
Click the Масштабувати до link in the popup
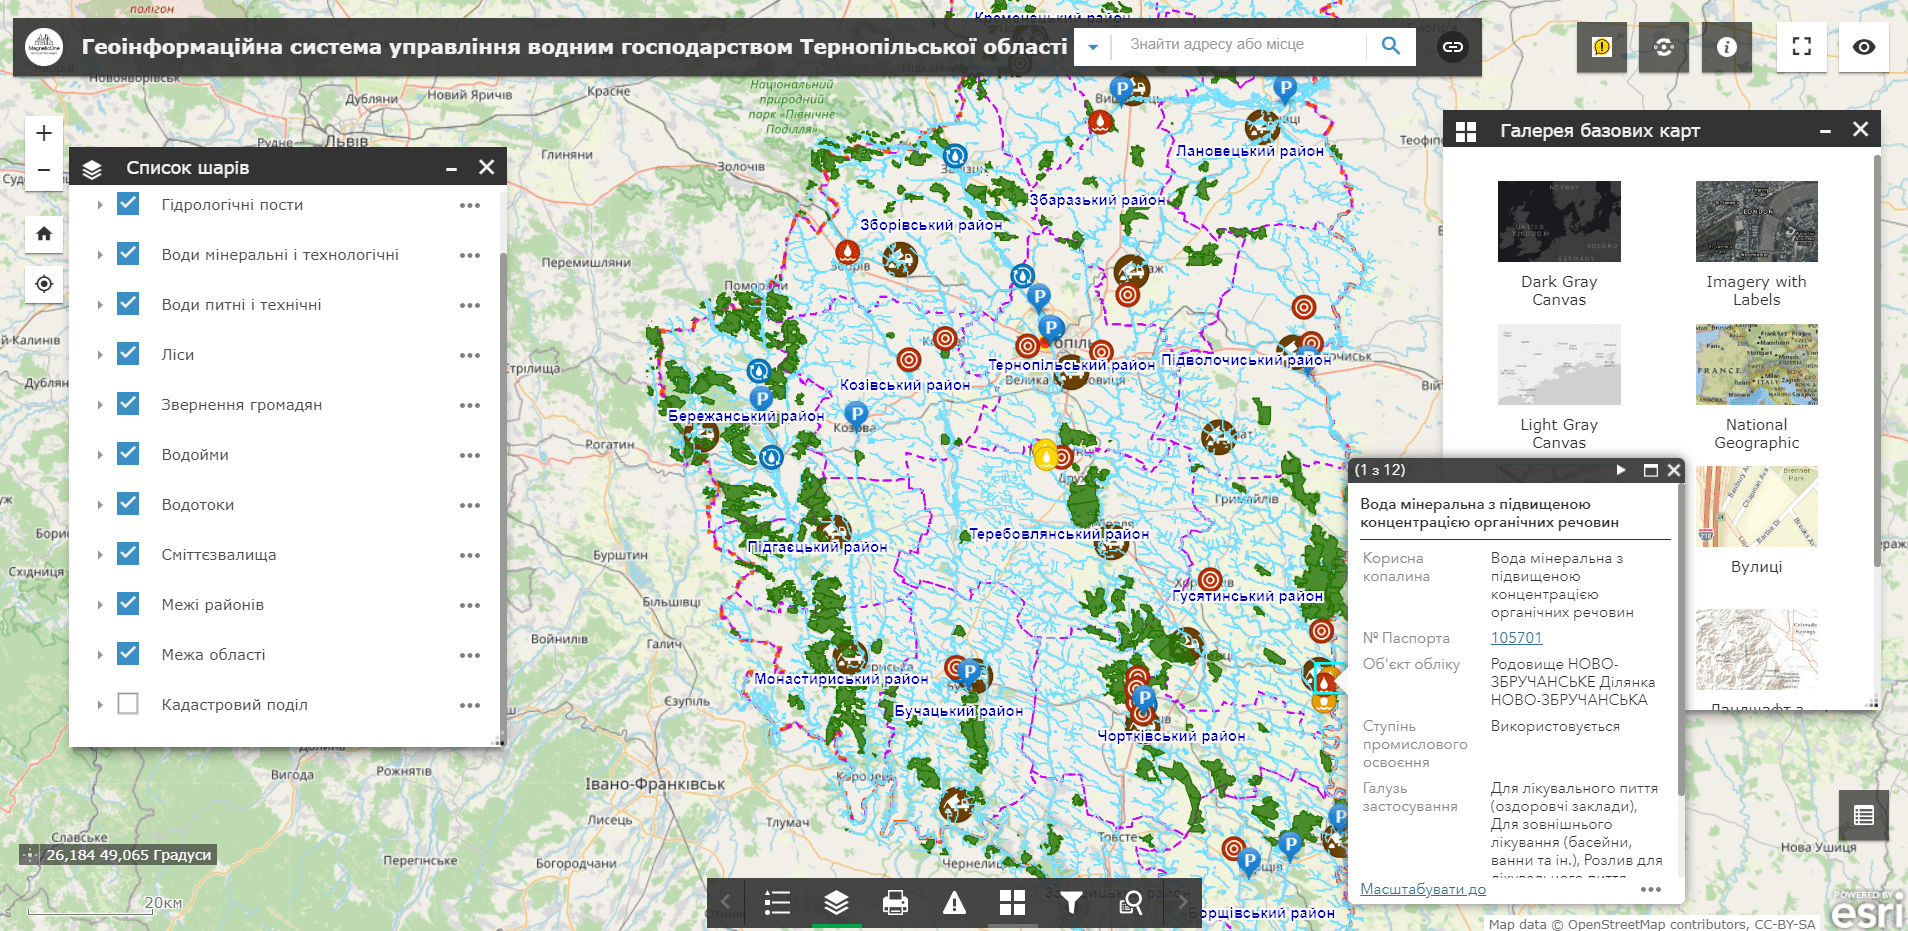click(1421, 888)
